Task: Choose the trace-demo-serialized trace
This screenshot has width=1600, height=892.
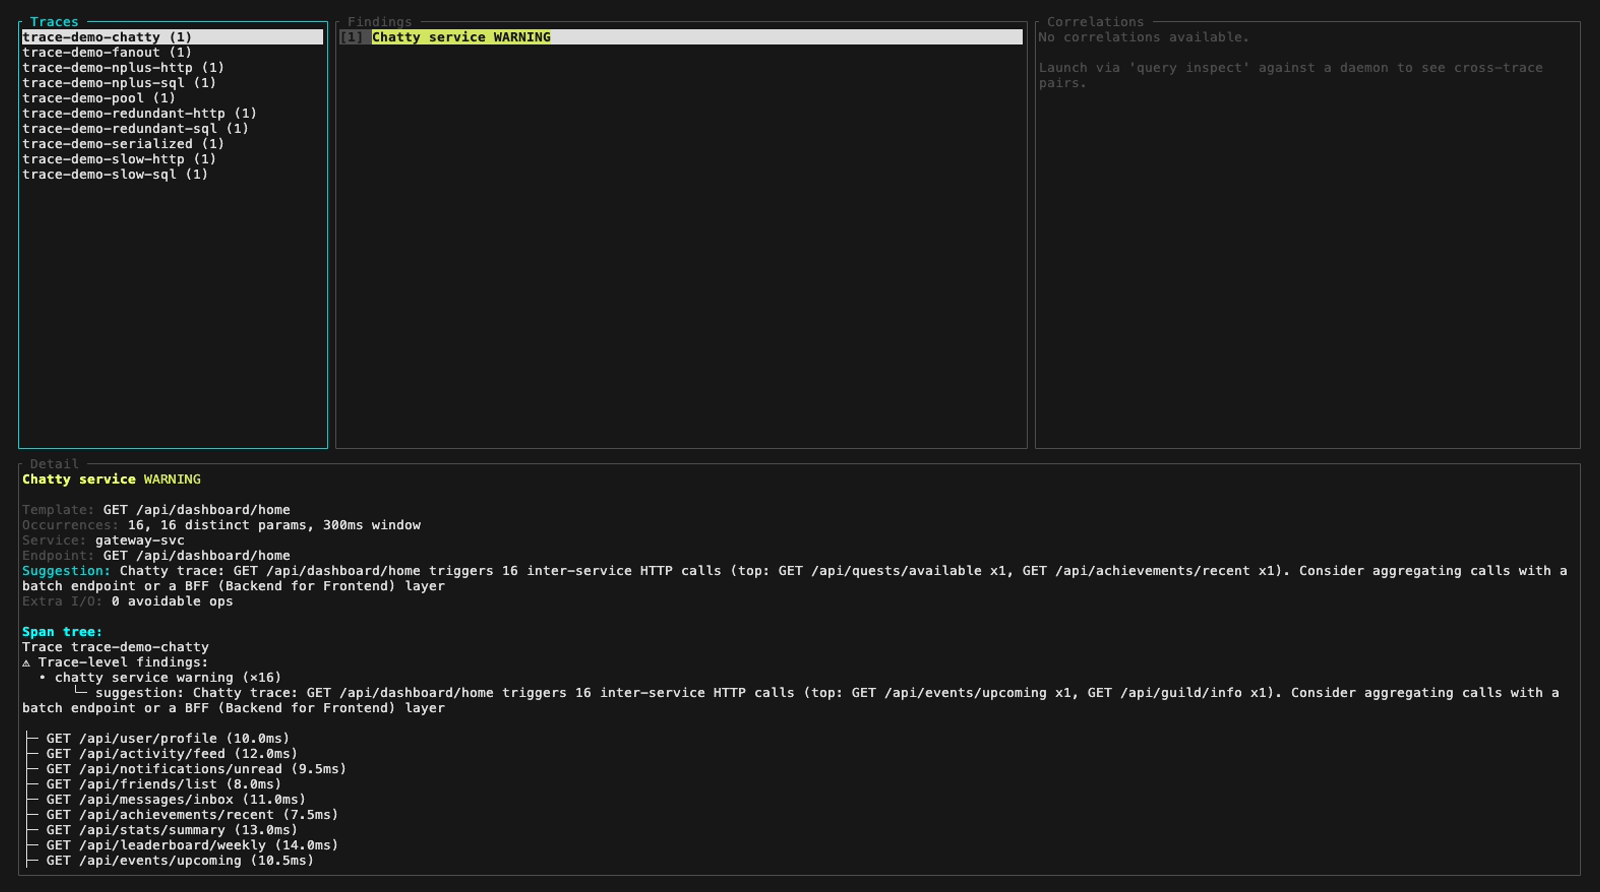Action: pyautogui.click(x=123, y=144)
